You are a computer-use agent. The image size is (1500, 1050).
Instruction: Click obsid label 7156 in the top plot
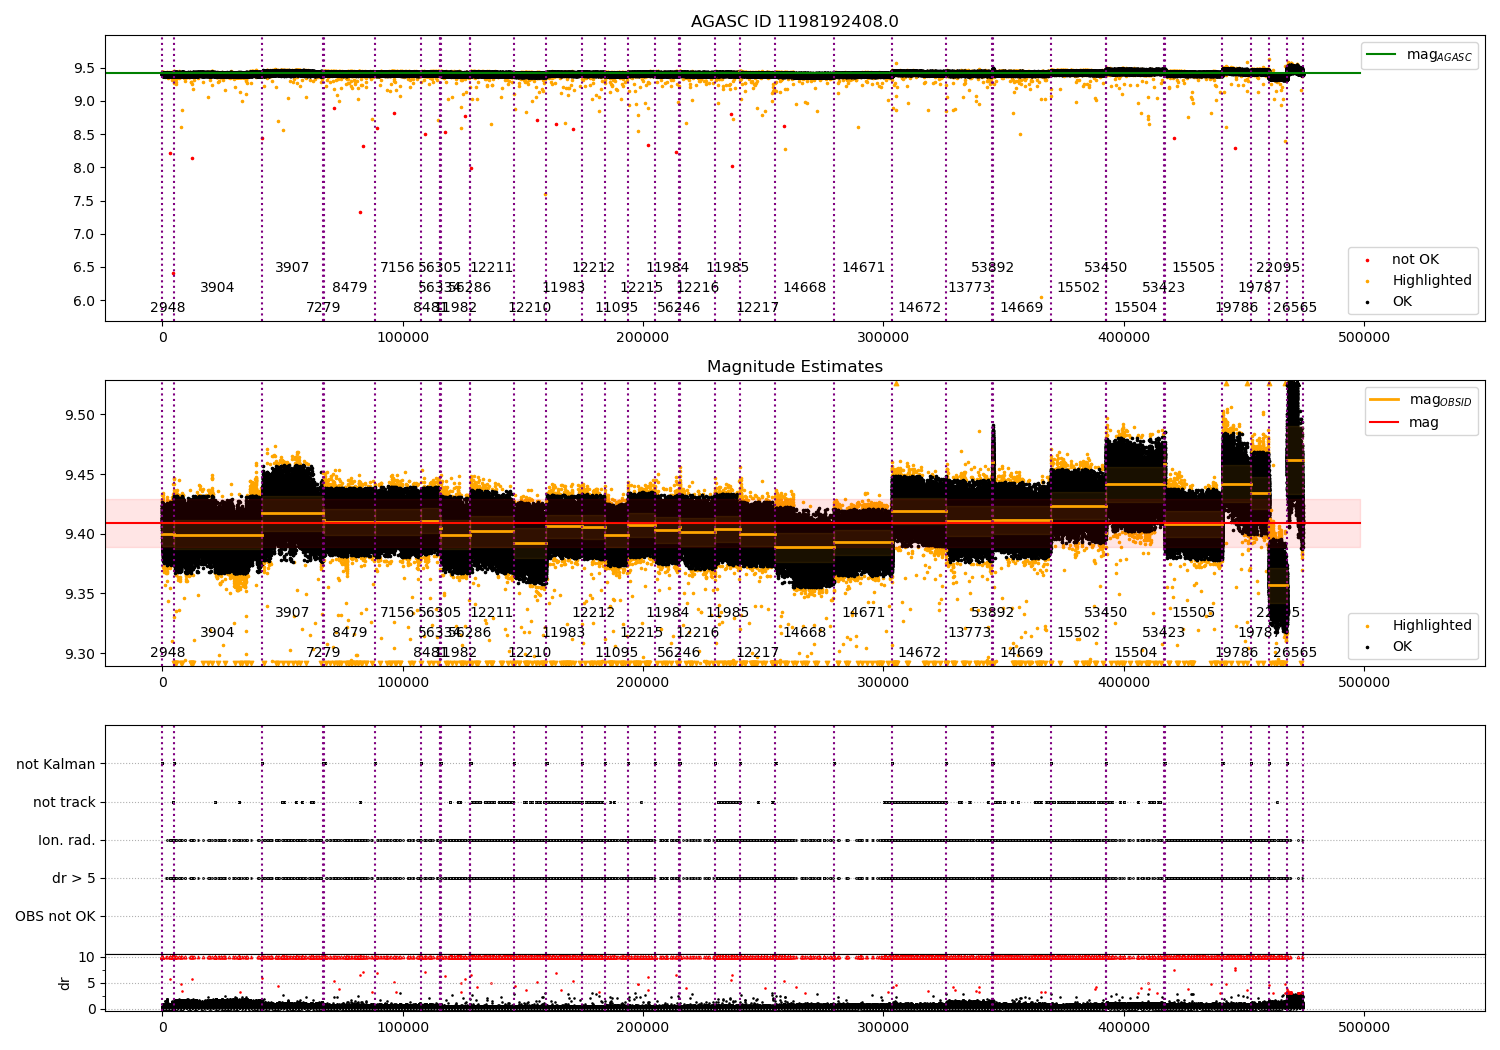click(397, 267)
